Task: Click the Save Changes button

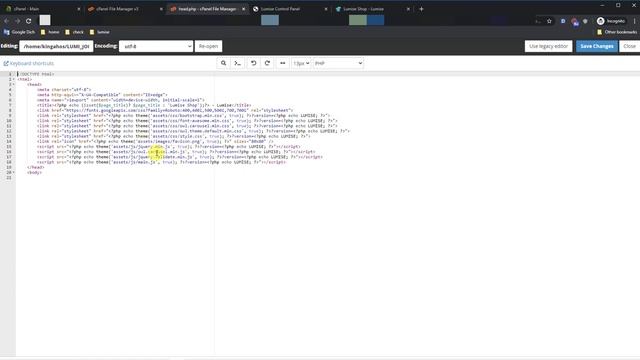Action: point(597,46)
